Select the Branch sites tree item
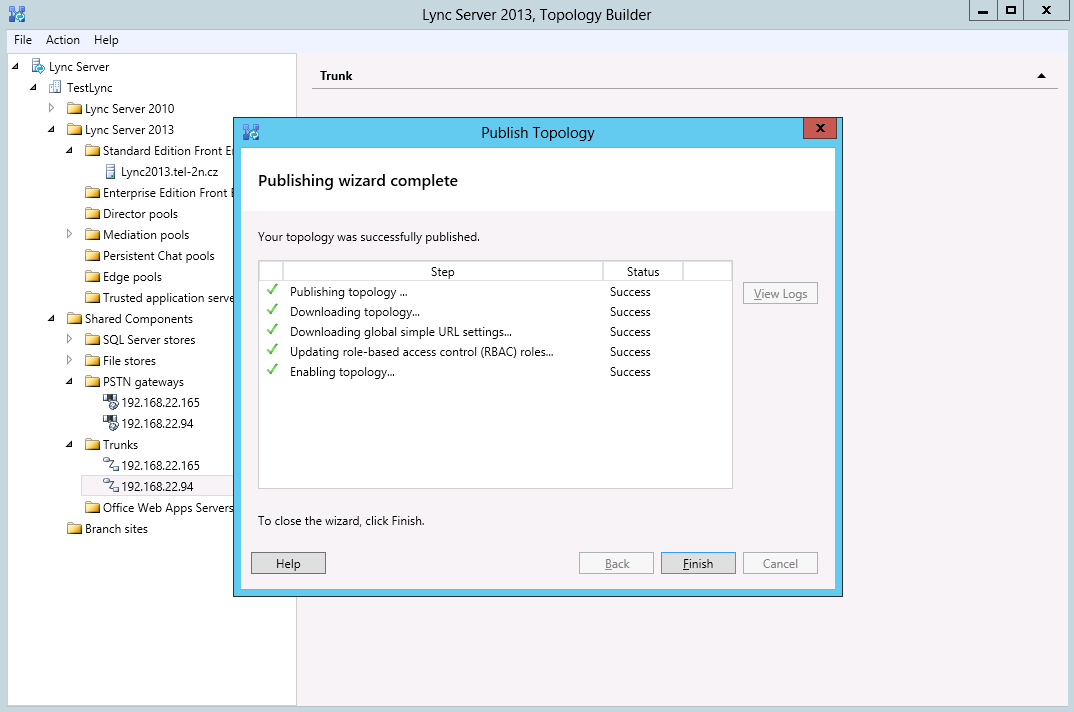The image size is (1074, 712). (x=116, y=529)
